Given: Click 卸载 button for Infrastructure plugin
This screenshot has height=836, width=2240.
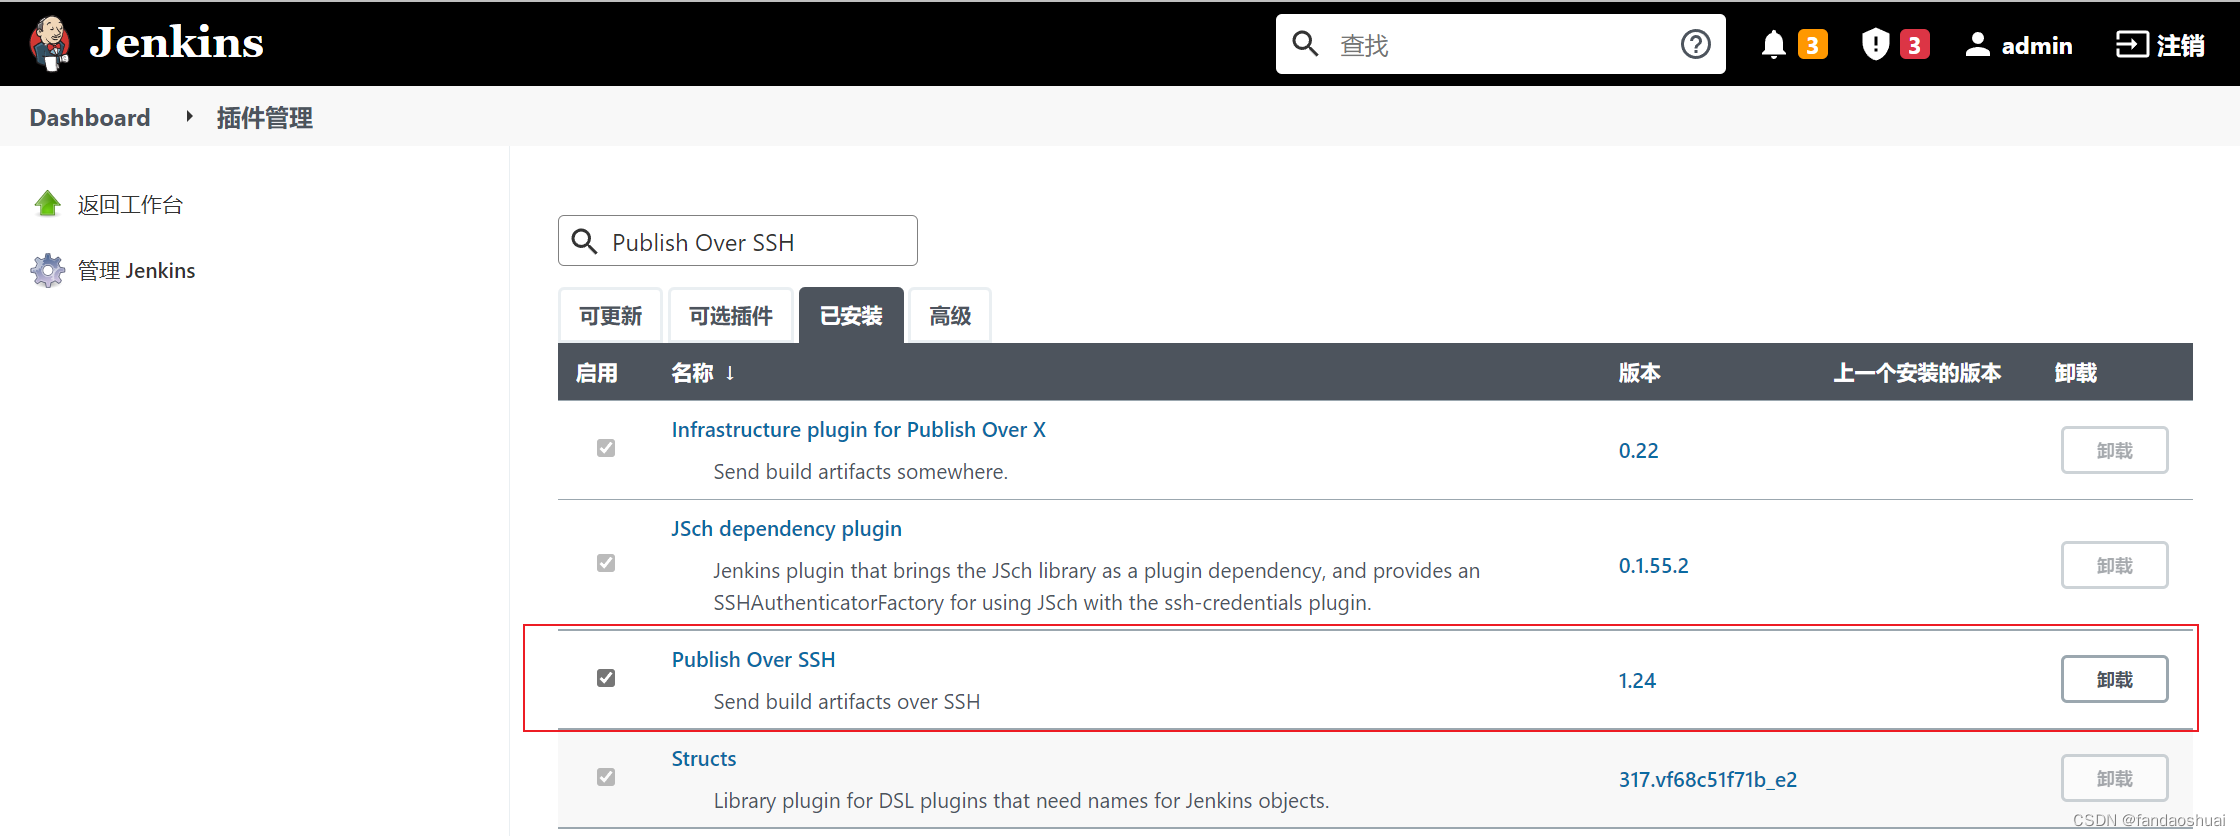Looking at the screenshot, I should pos(2115,450).
